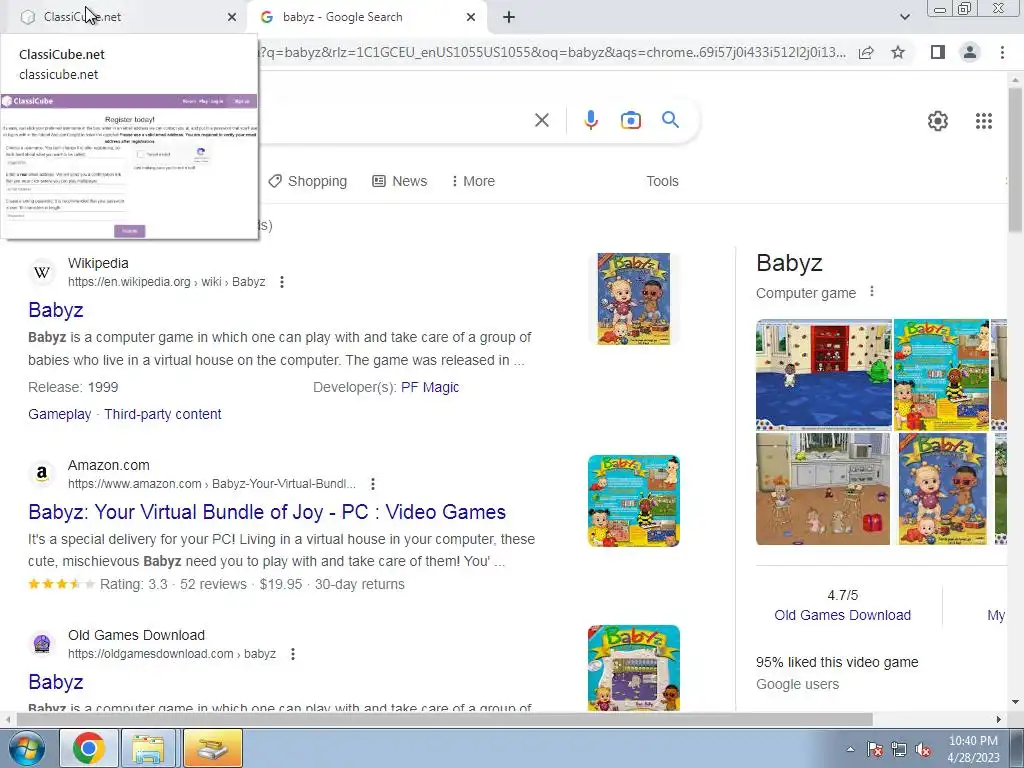Click the Wikipedia favicon
Image resolution: width=1024 pixels, height=768 pixels.
pos(42,272)
